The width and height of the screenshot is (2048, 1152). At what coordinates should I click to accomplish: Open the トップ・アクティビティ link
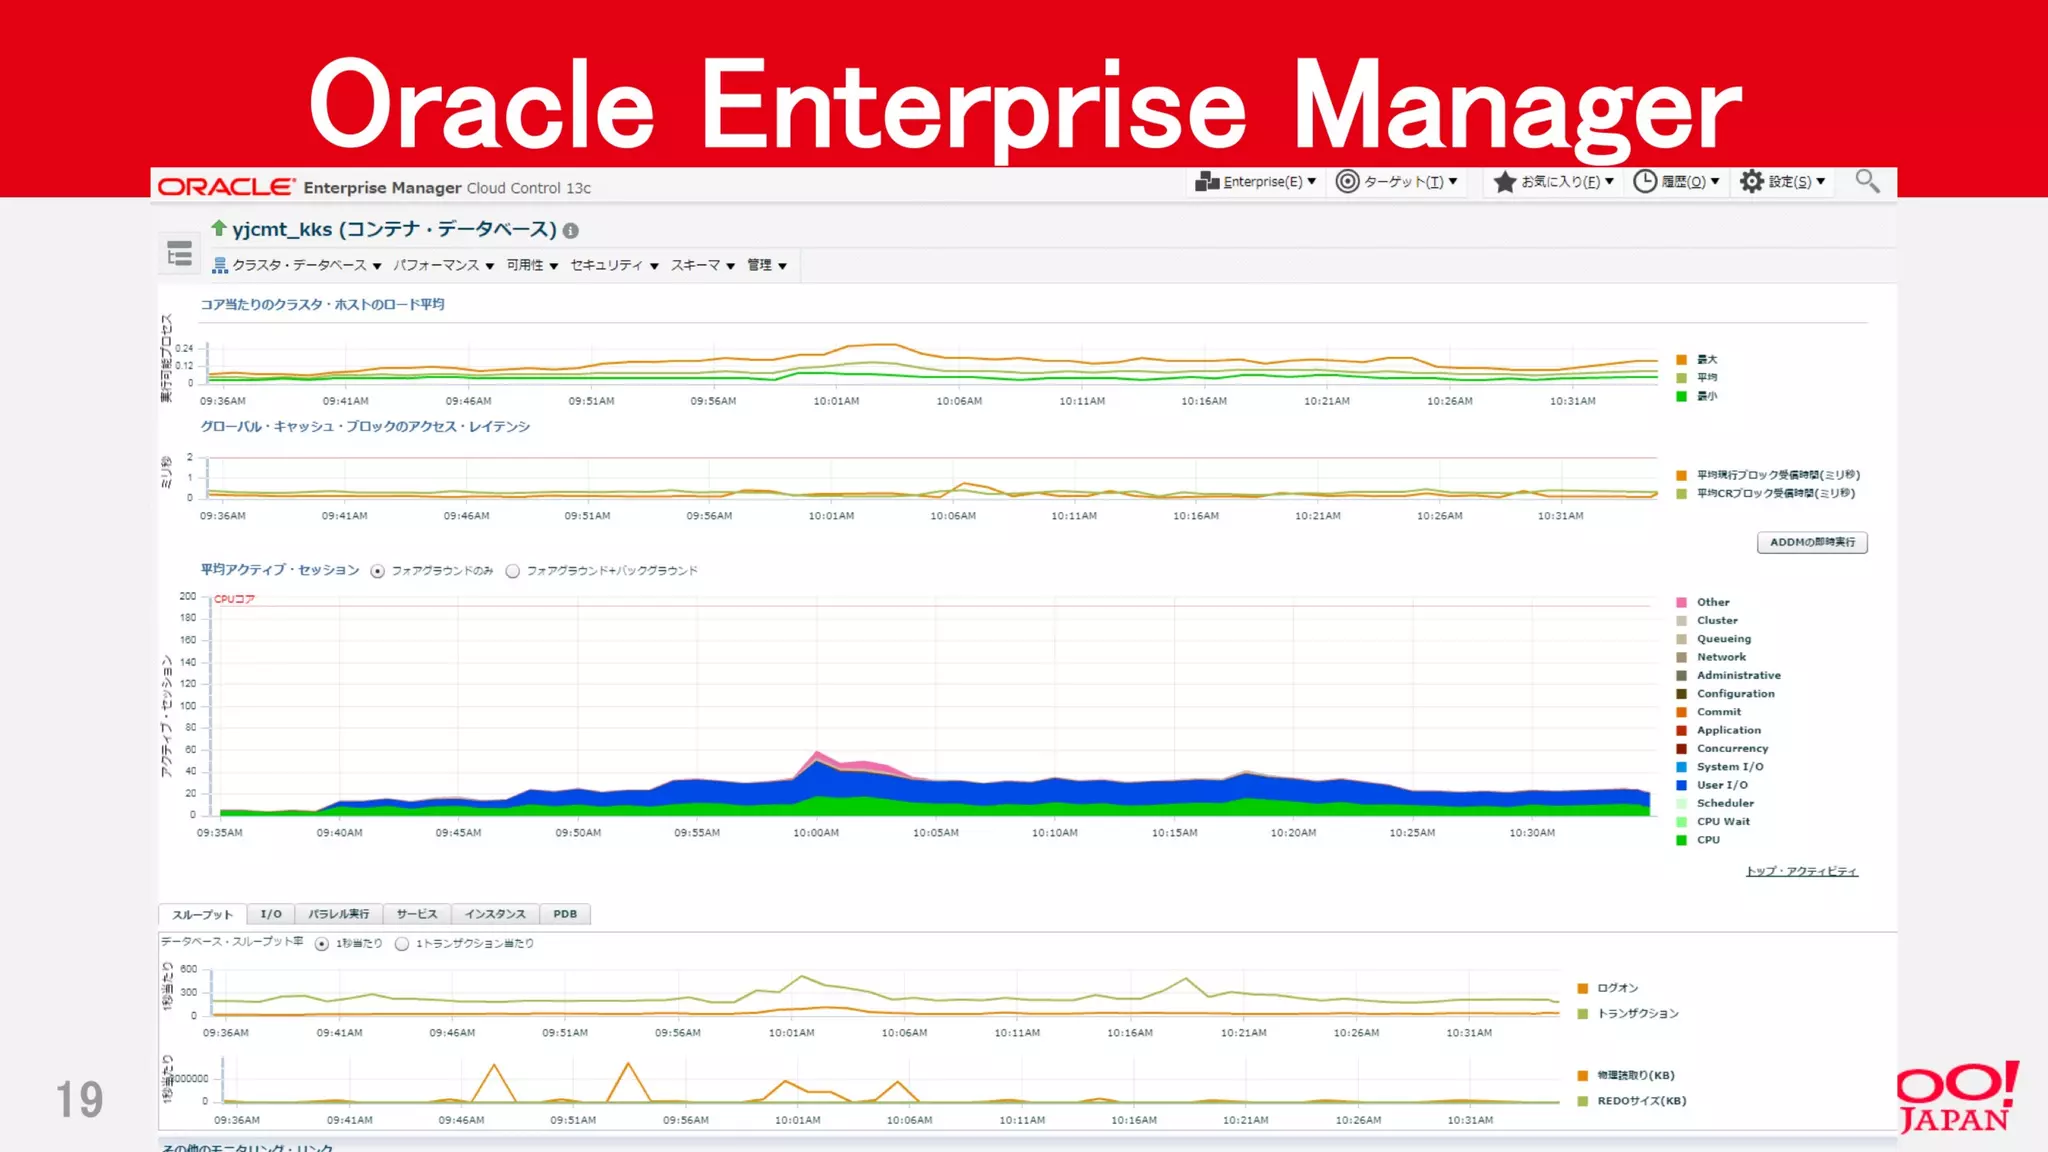coord(1801,871)
